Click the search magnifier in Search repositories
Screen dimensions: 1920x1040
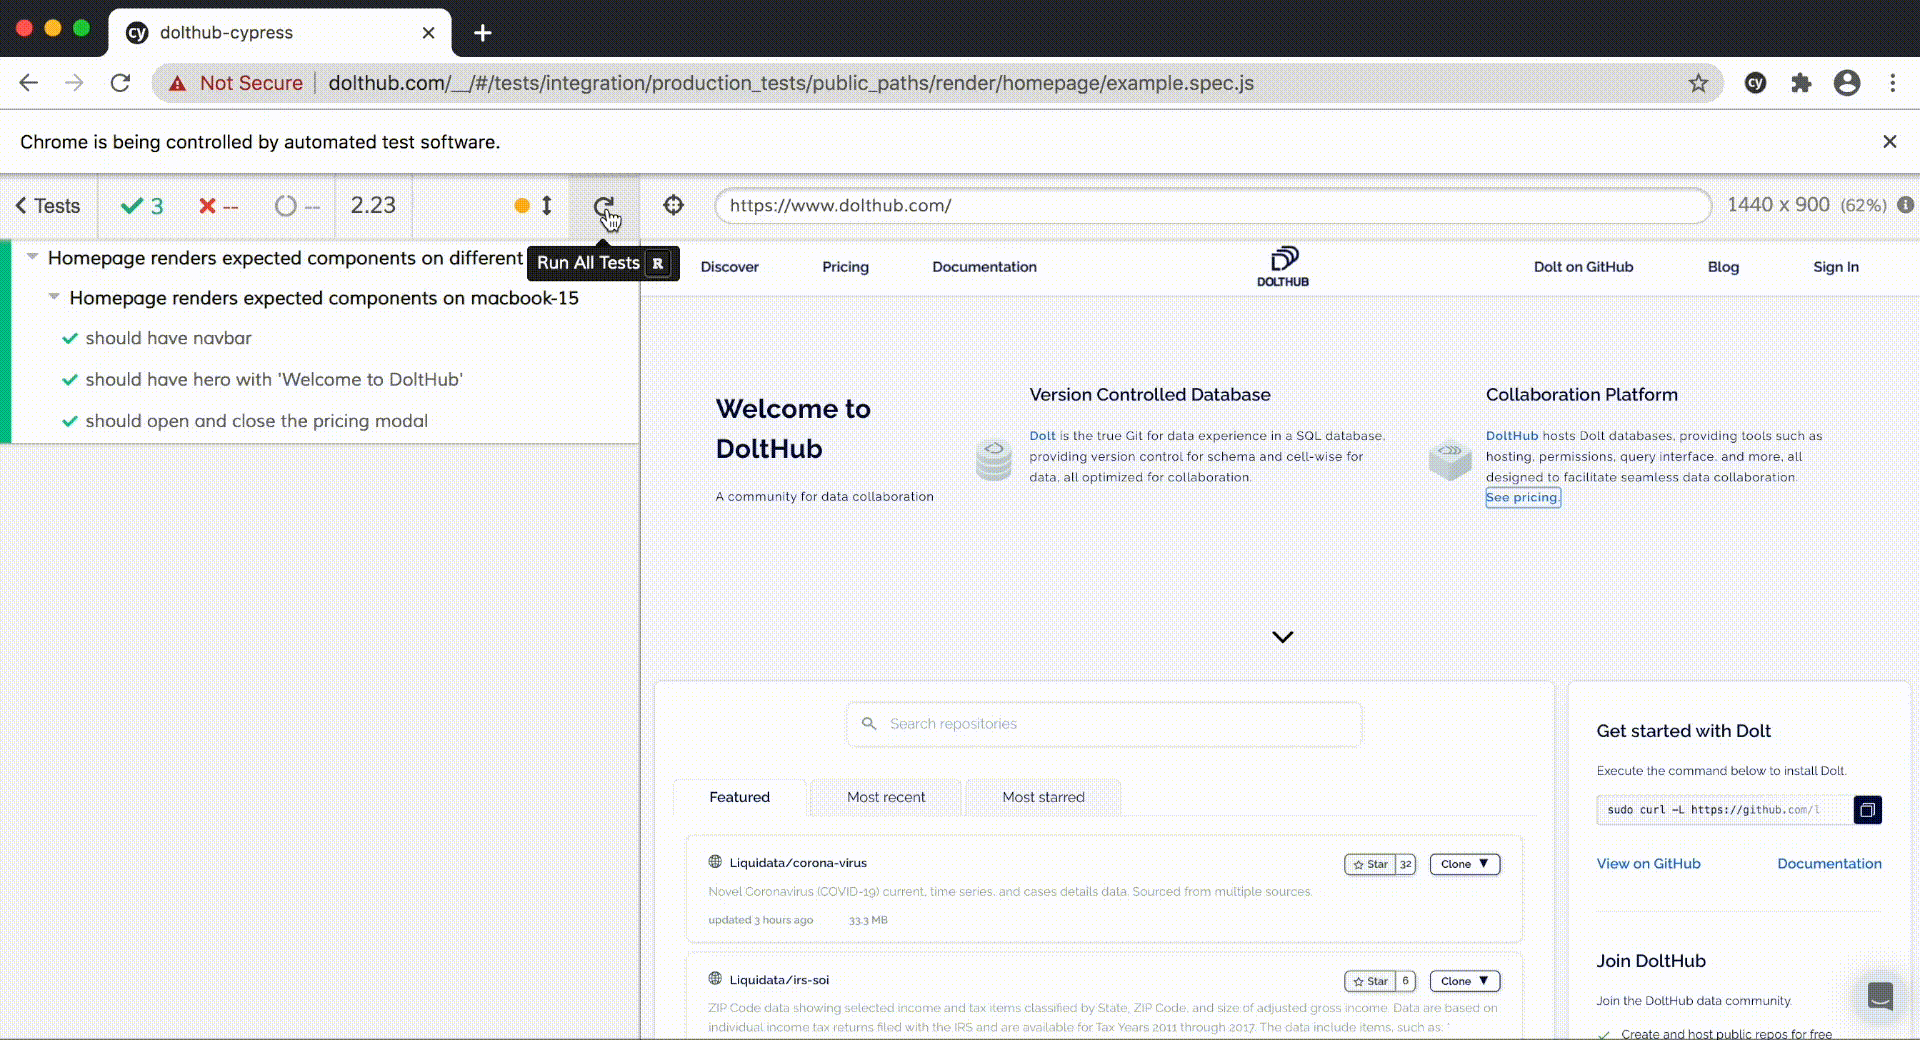(x=869, y=724)
